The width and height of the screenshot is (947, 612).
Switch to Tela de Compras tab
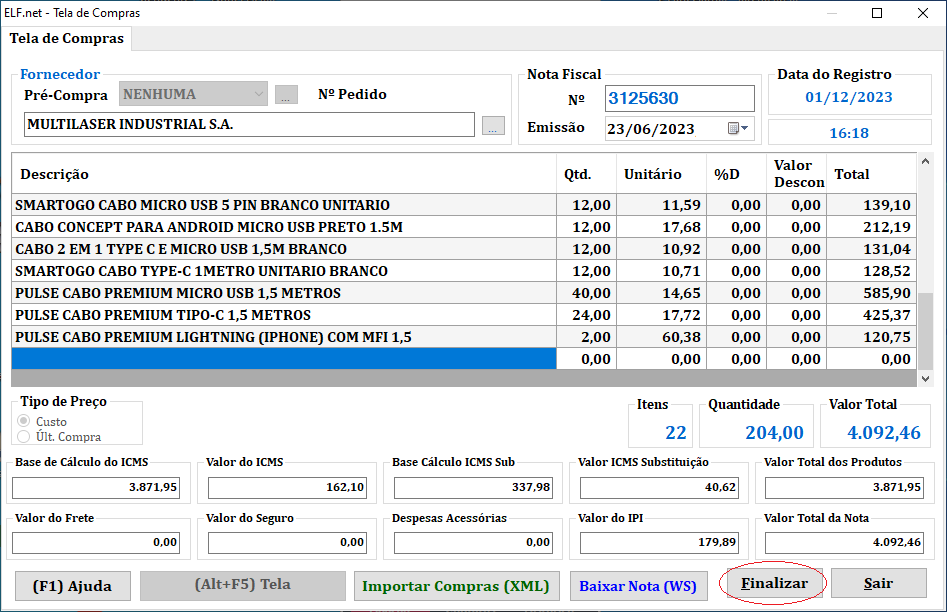click(x=66, y=39)
